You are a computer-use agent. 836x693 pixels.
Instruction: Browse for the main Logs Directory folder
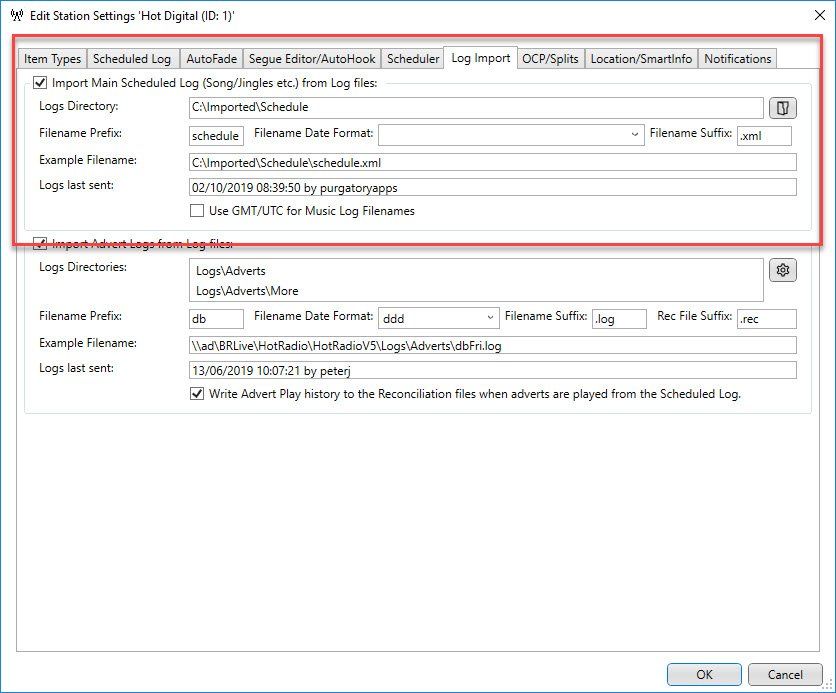tap(782, 108)
